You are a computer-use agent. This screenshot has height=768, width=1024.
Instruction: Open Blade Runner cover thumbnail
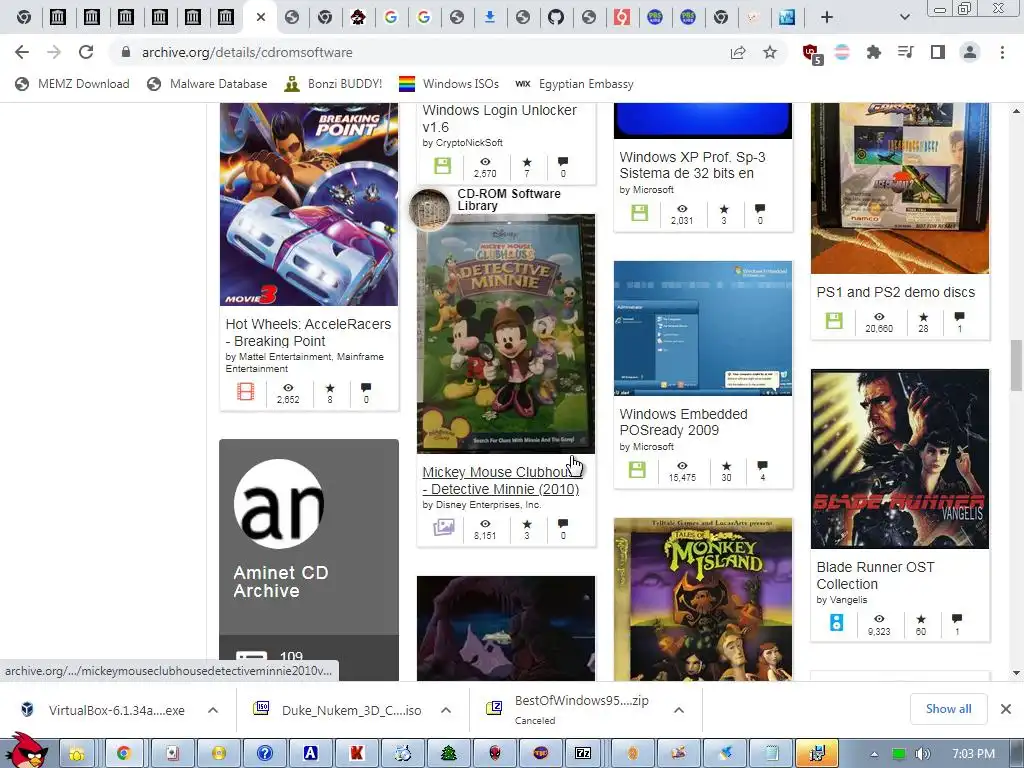point(900,459)
